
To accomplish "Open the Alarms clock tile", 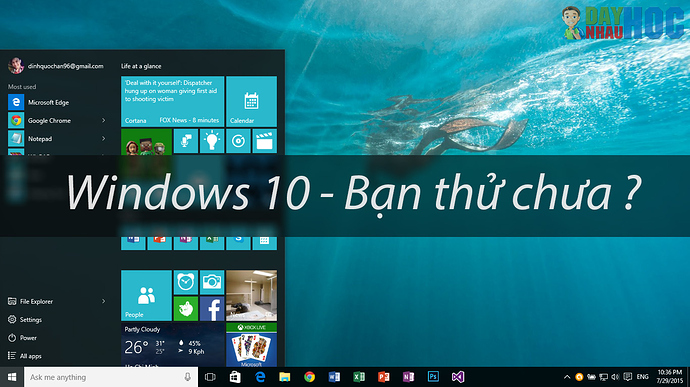I will pos(186,282).
